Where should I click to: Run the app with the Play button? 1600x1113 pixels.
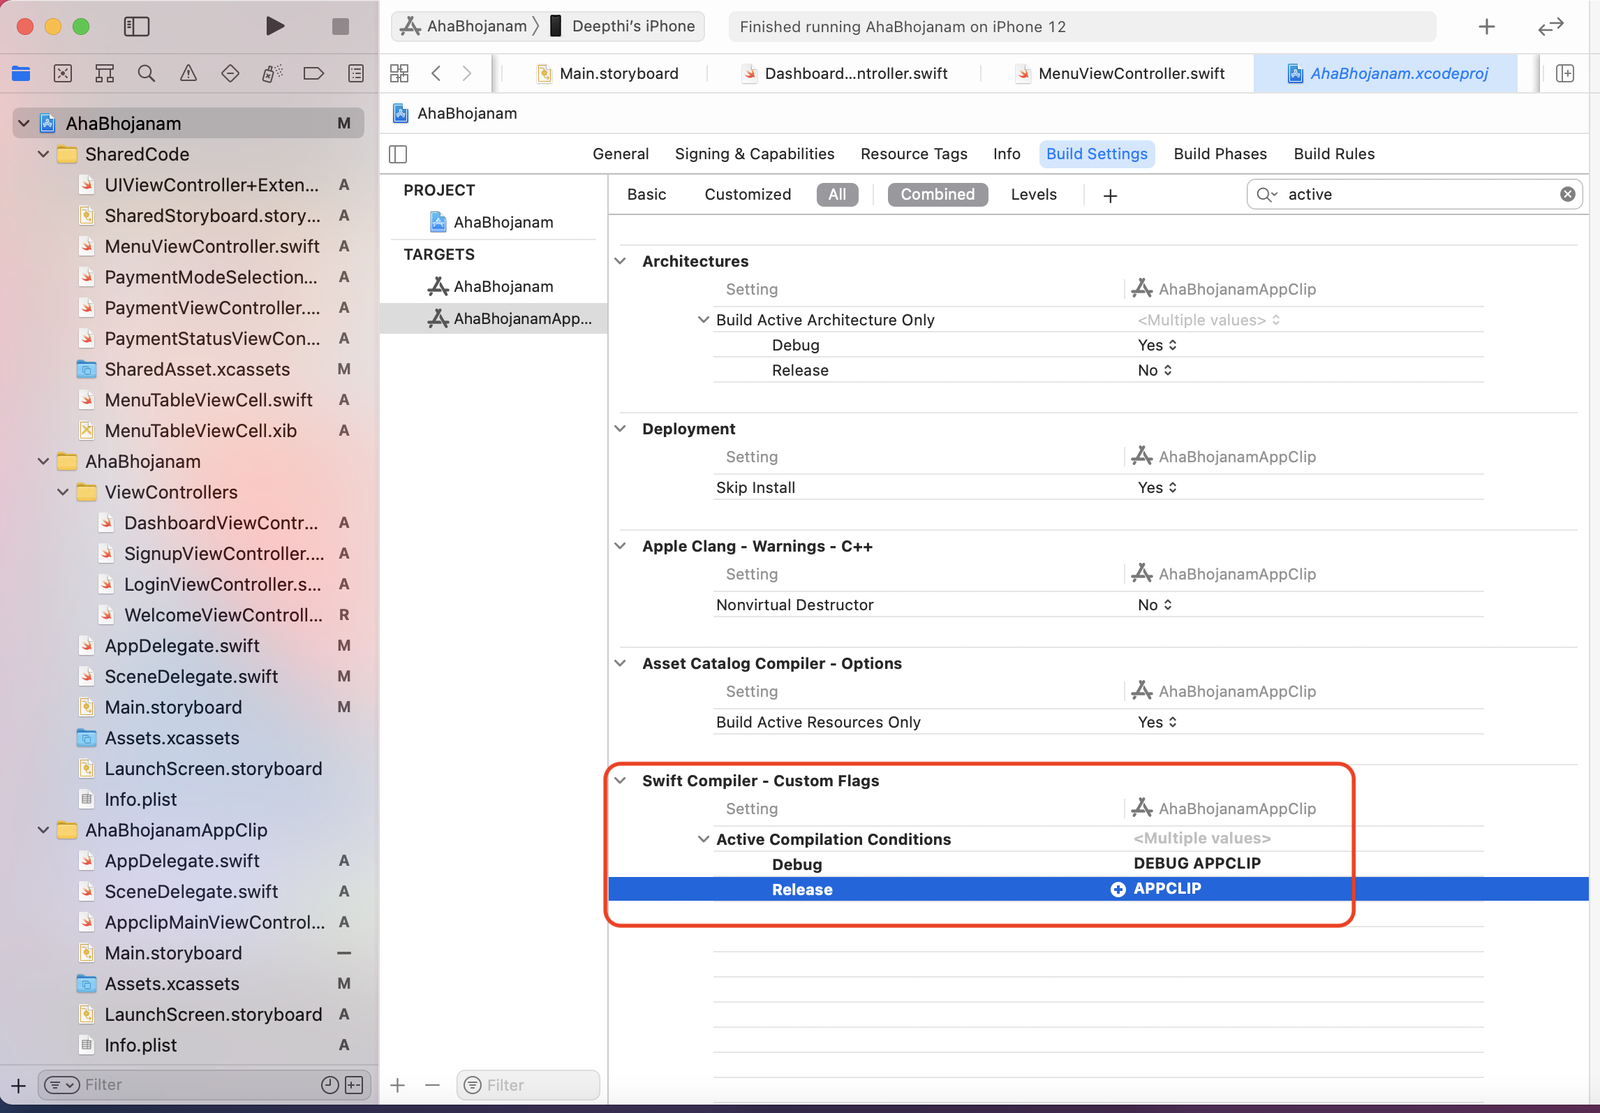(274, 26)
